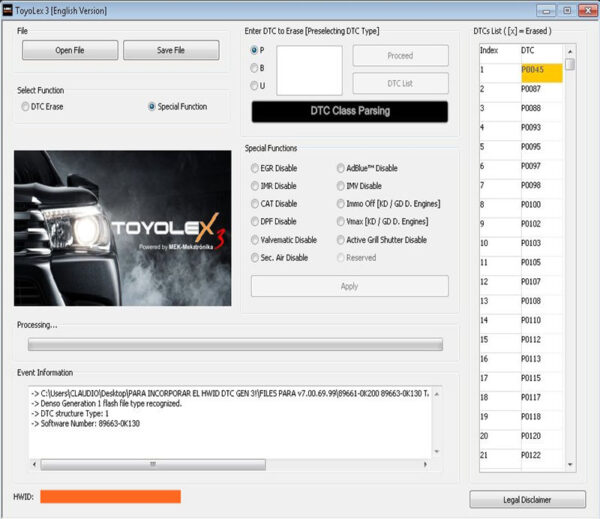600x519 pixels.
Task: Click the Save File button
Action: 171,50
